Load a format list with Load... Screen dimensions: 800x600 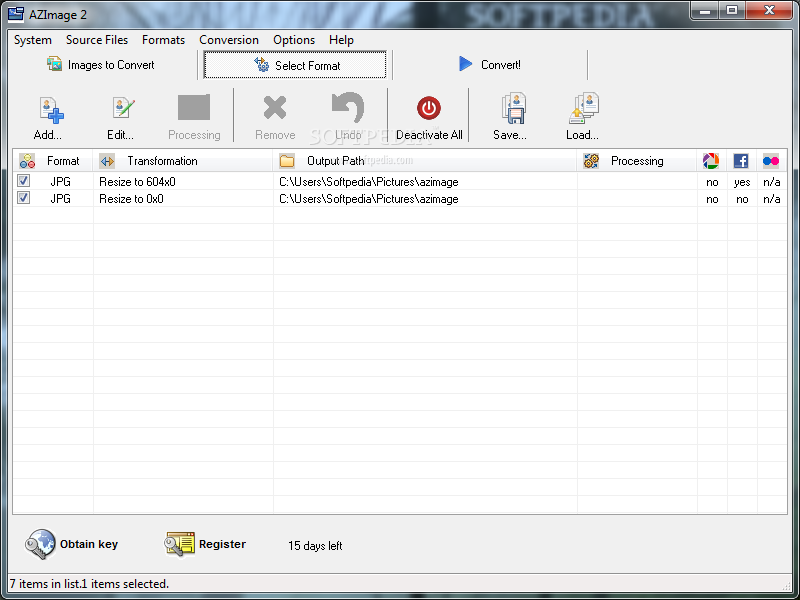click(x=583, y=117)
